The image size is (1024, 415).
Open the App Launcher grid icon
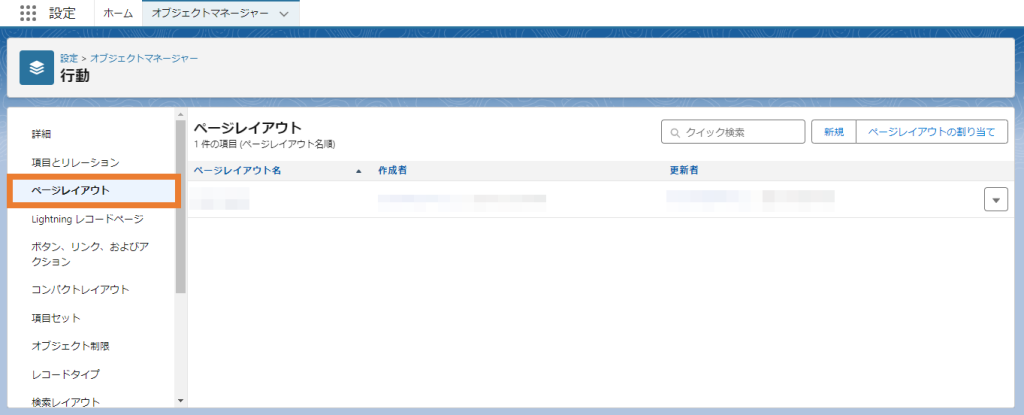(x=28, y=13)
